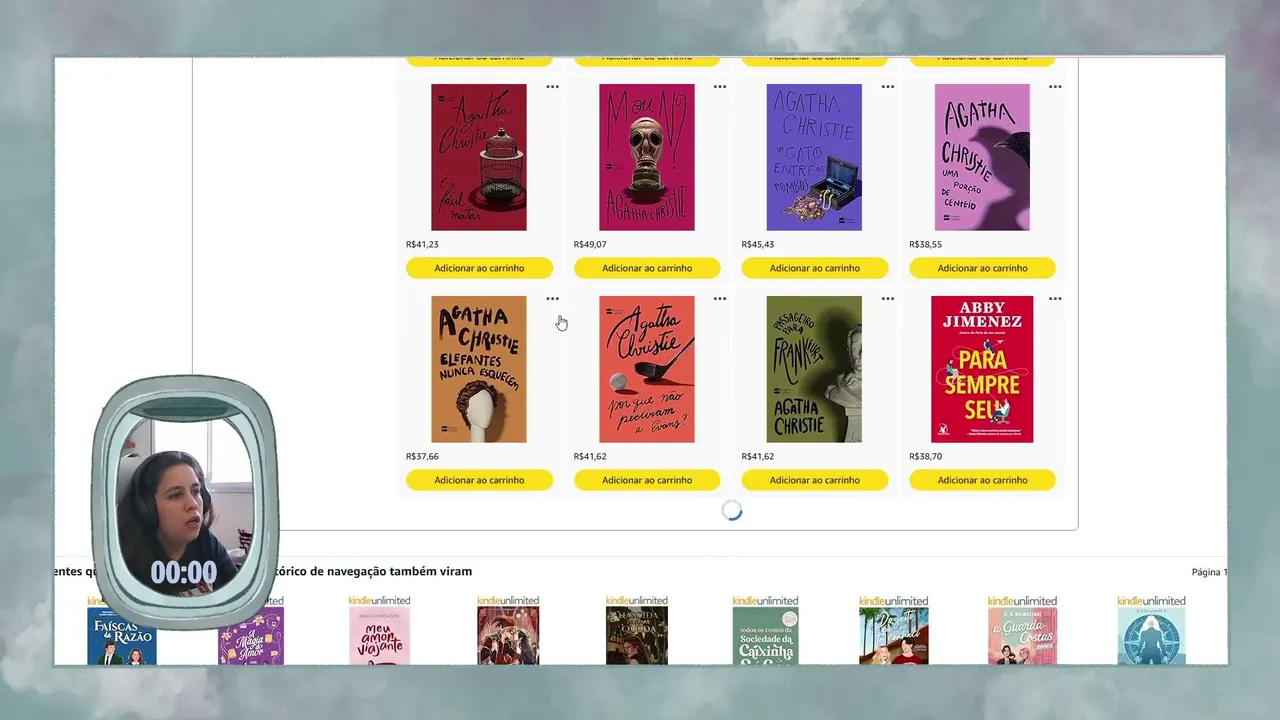Add the R$45,43 book to cart
The height and width of the screenshot is (720, 1280).
tap(815, 268)
